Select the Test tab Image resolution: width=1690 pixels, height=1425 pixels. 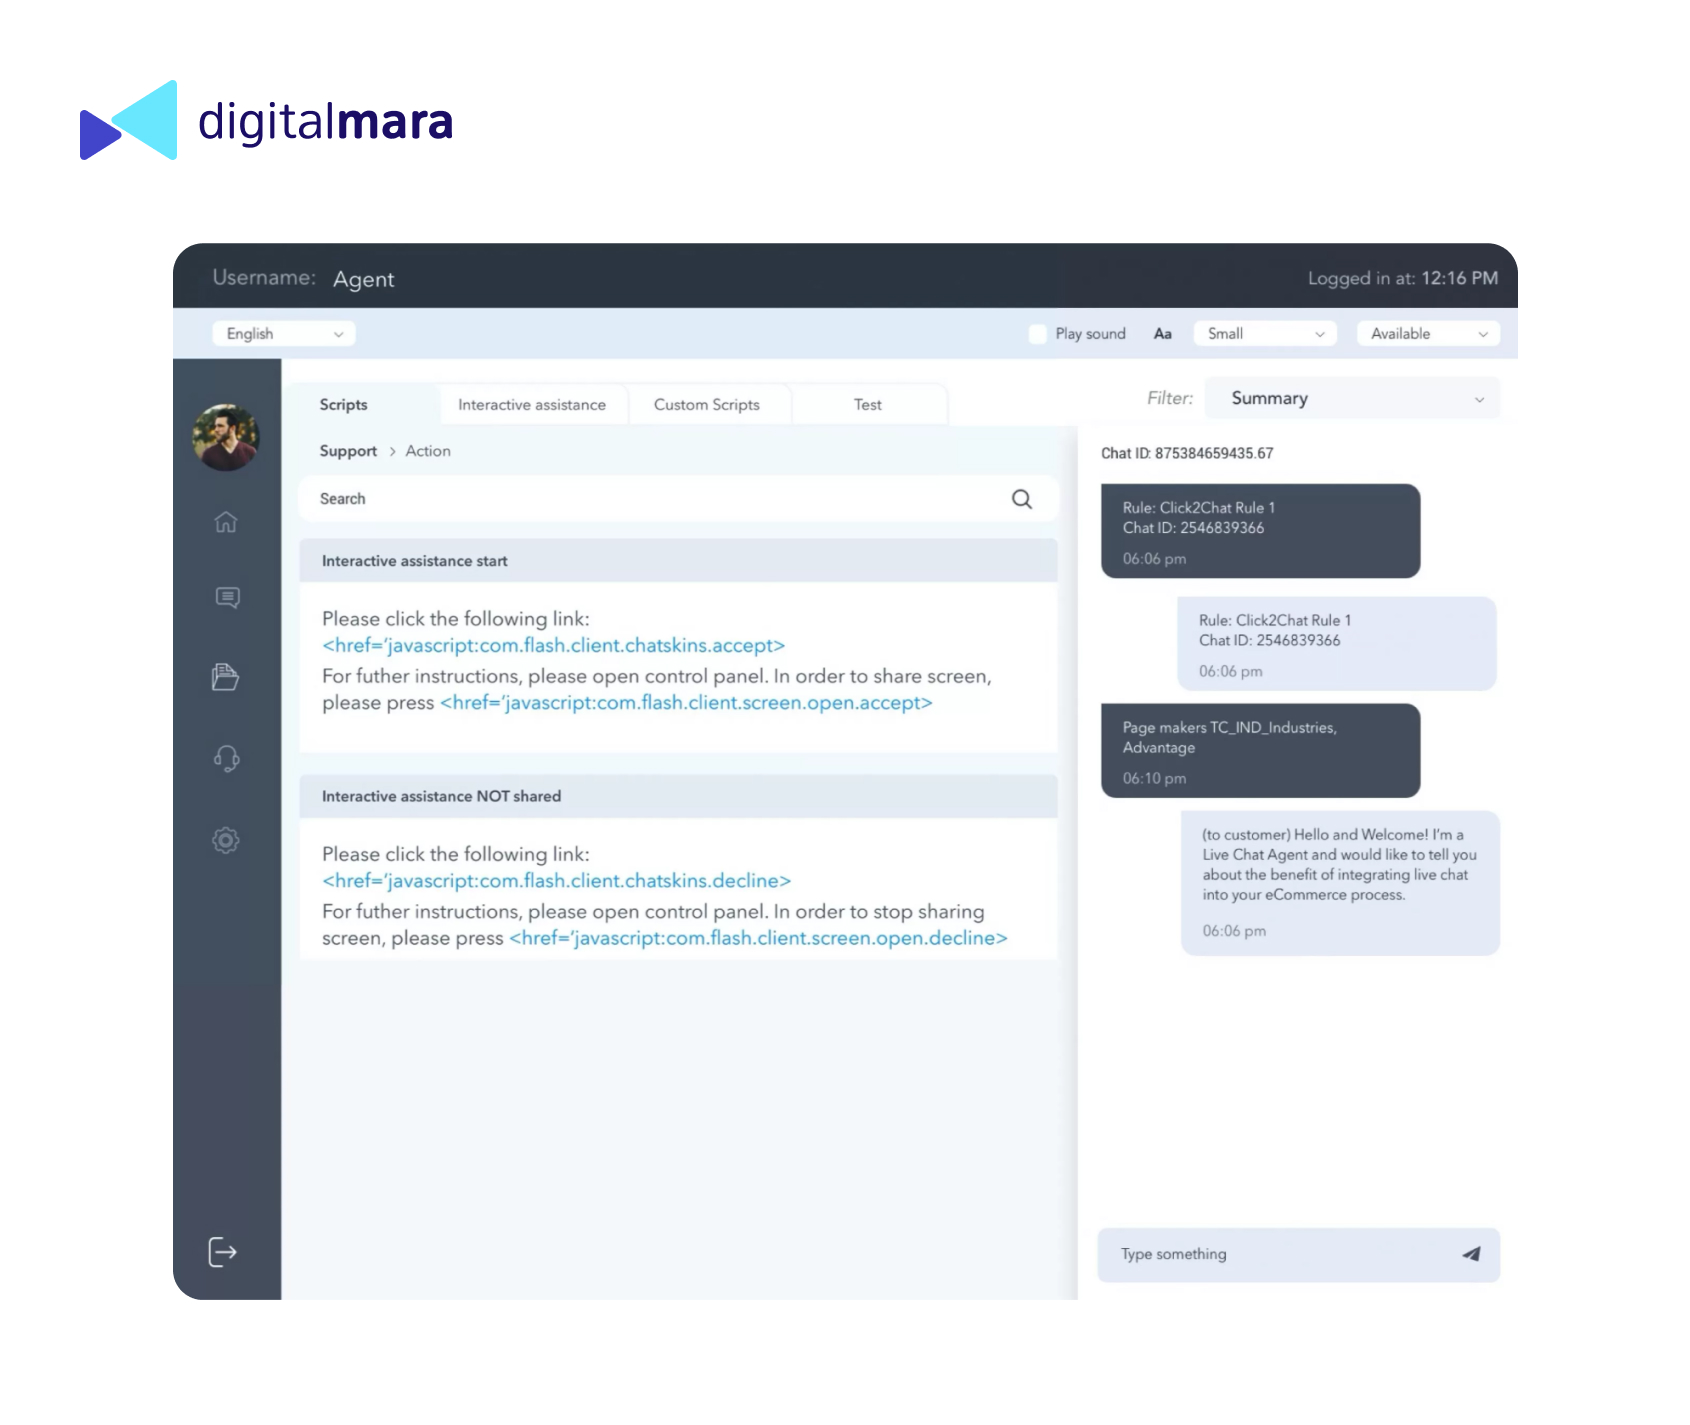(x=867, y=405)
